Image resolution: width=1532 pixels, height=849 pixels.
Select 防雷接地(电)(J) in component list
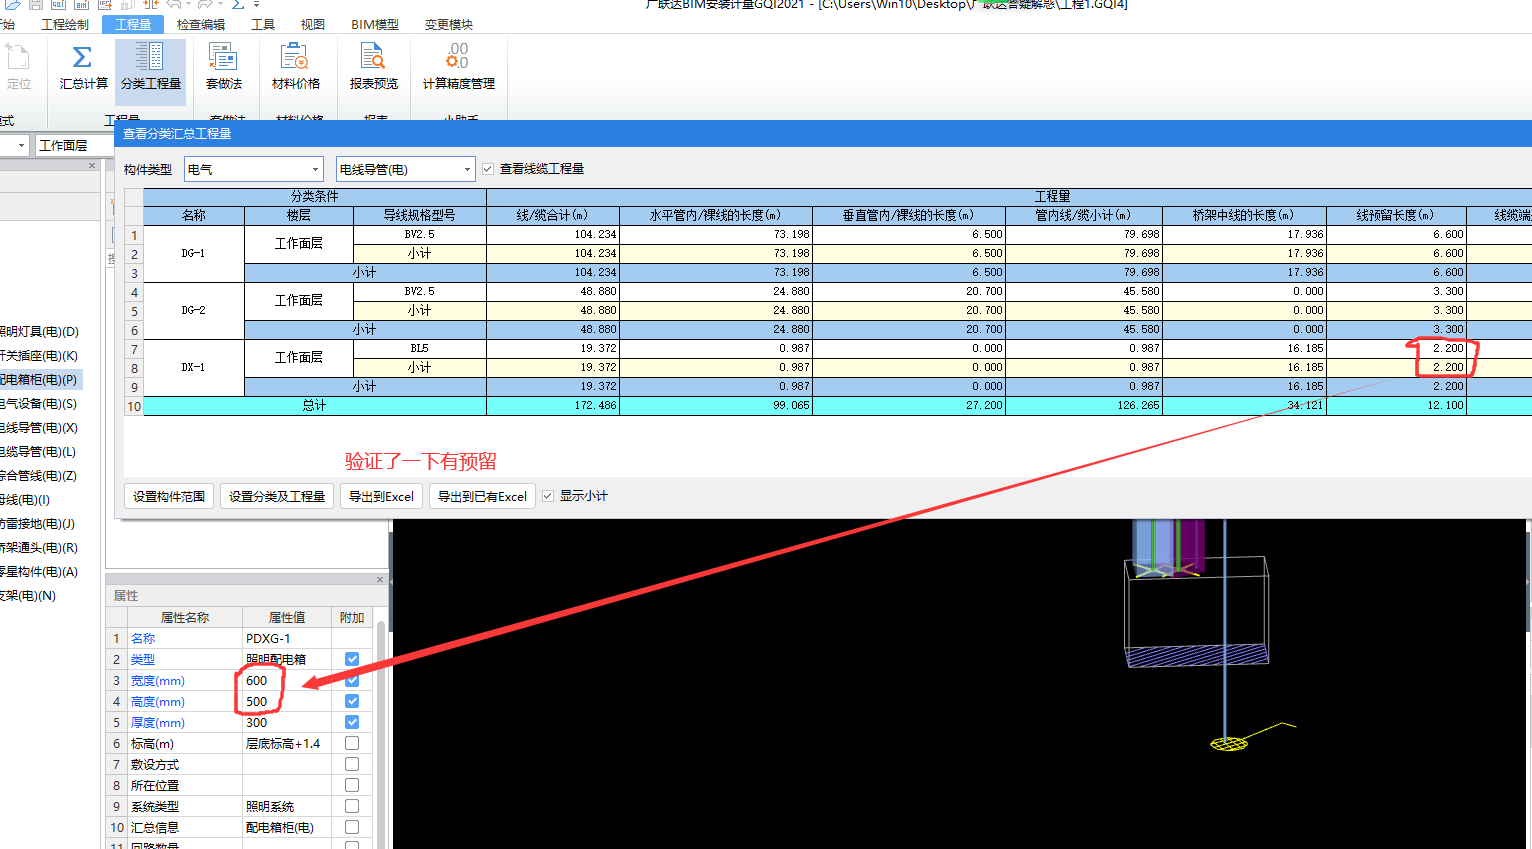click(40, 523)
